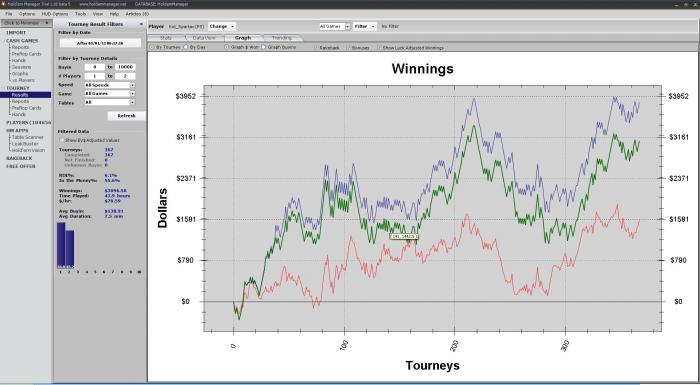
Task: Open Cash Games Sessions item
Action: tap(21, 67)
